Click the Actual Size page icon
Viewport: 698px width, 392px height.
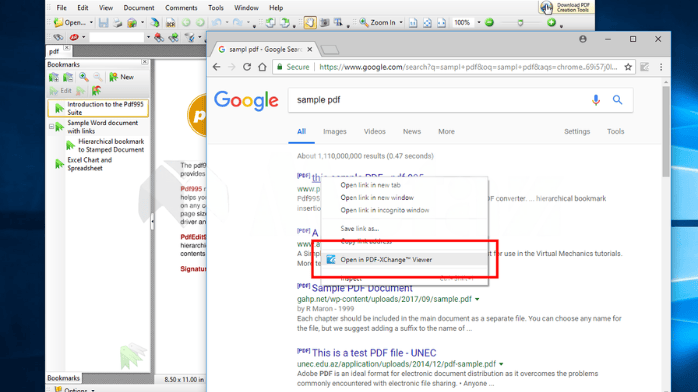pos(413,22)
